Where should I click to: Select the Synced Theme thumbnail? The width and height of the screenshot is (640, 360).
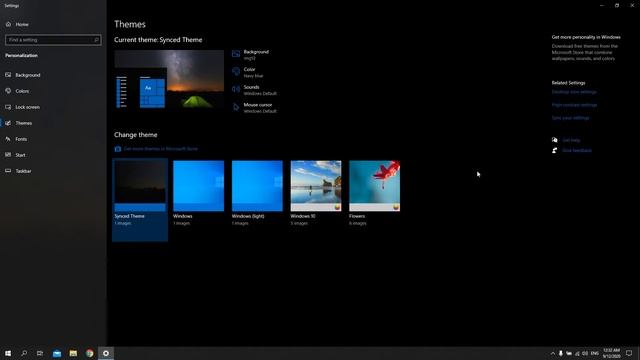coord(140,186)
